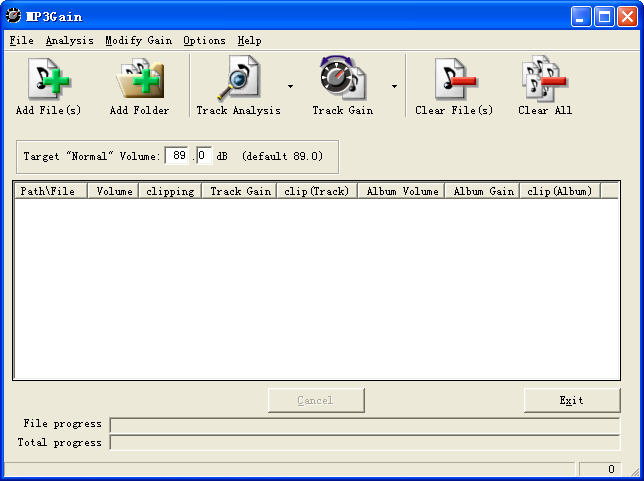Image resolution: width=644 pixels, height=481 pixels.
Task: Apply Track Gain using the toolbar icon
Action: pyautogui.click(x=342, y=79)
